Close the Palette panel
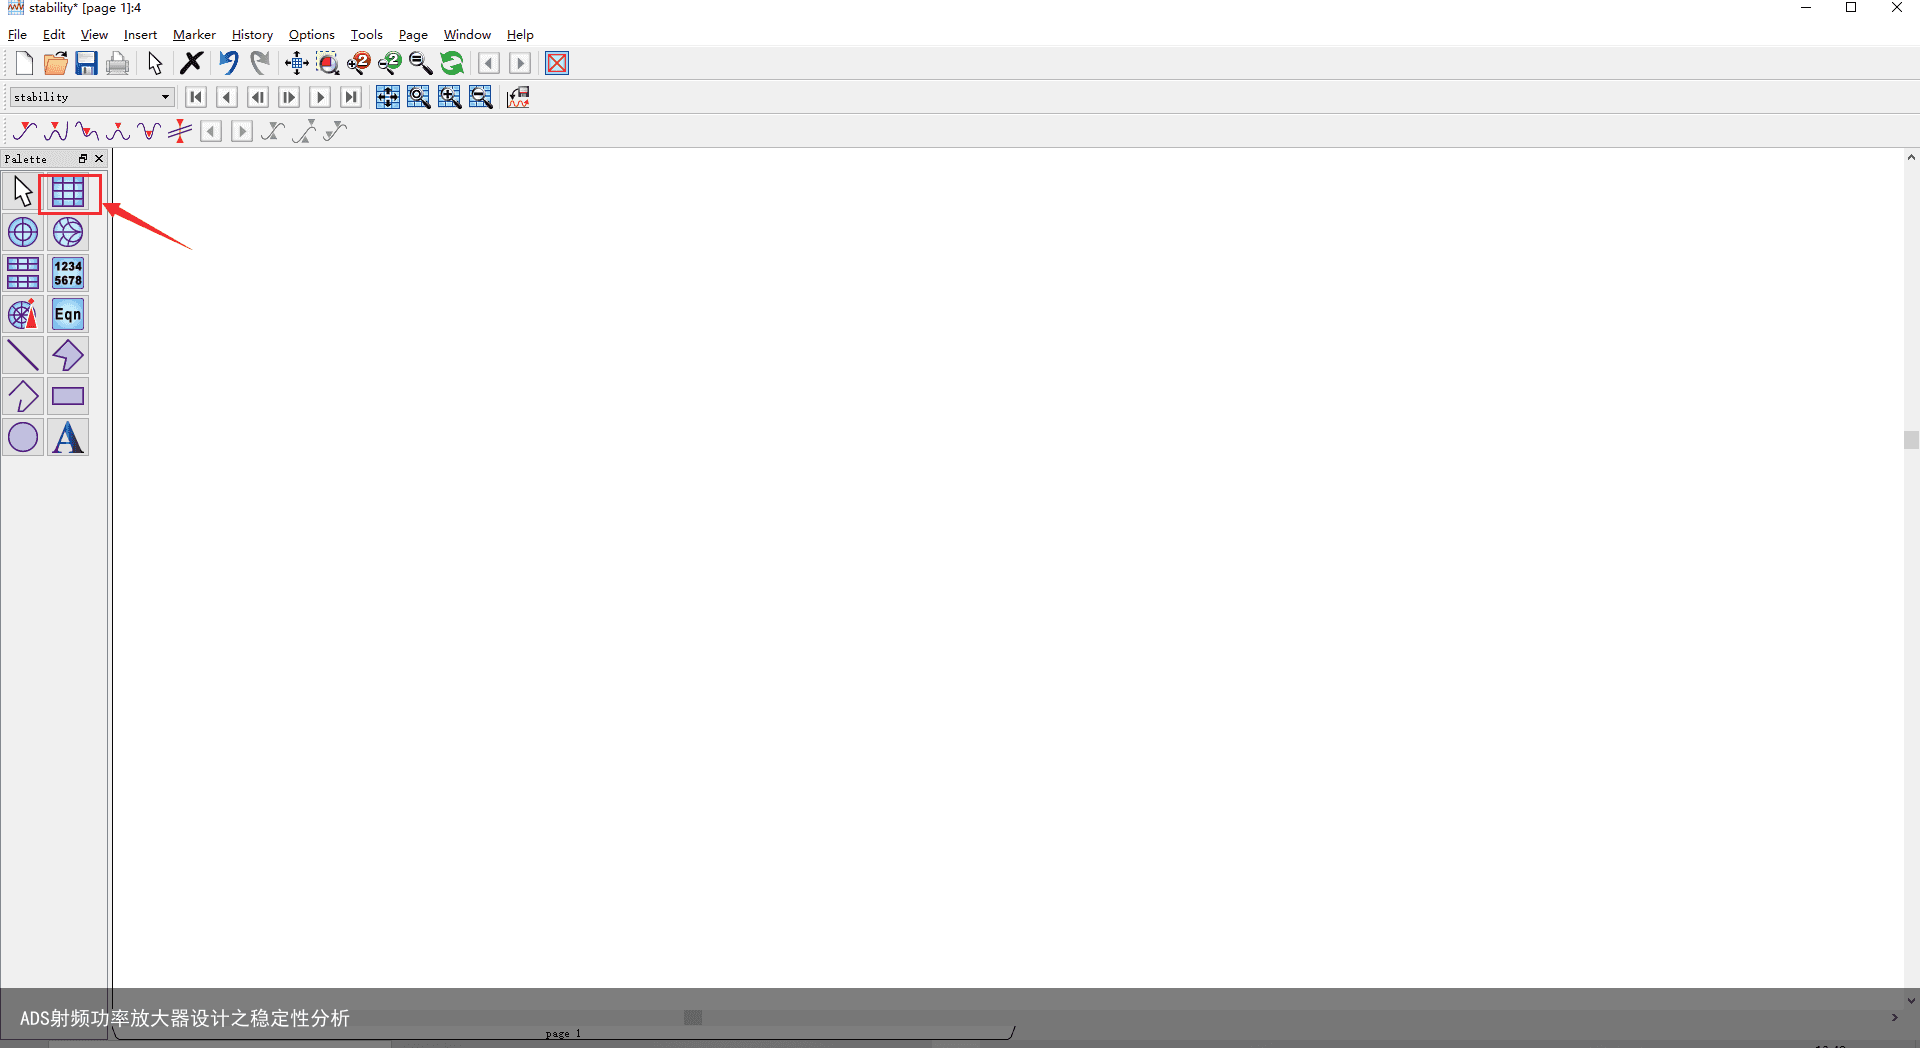 [99, 159]
